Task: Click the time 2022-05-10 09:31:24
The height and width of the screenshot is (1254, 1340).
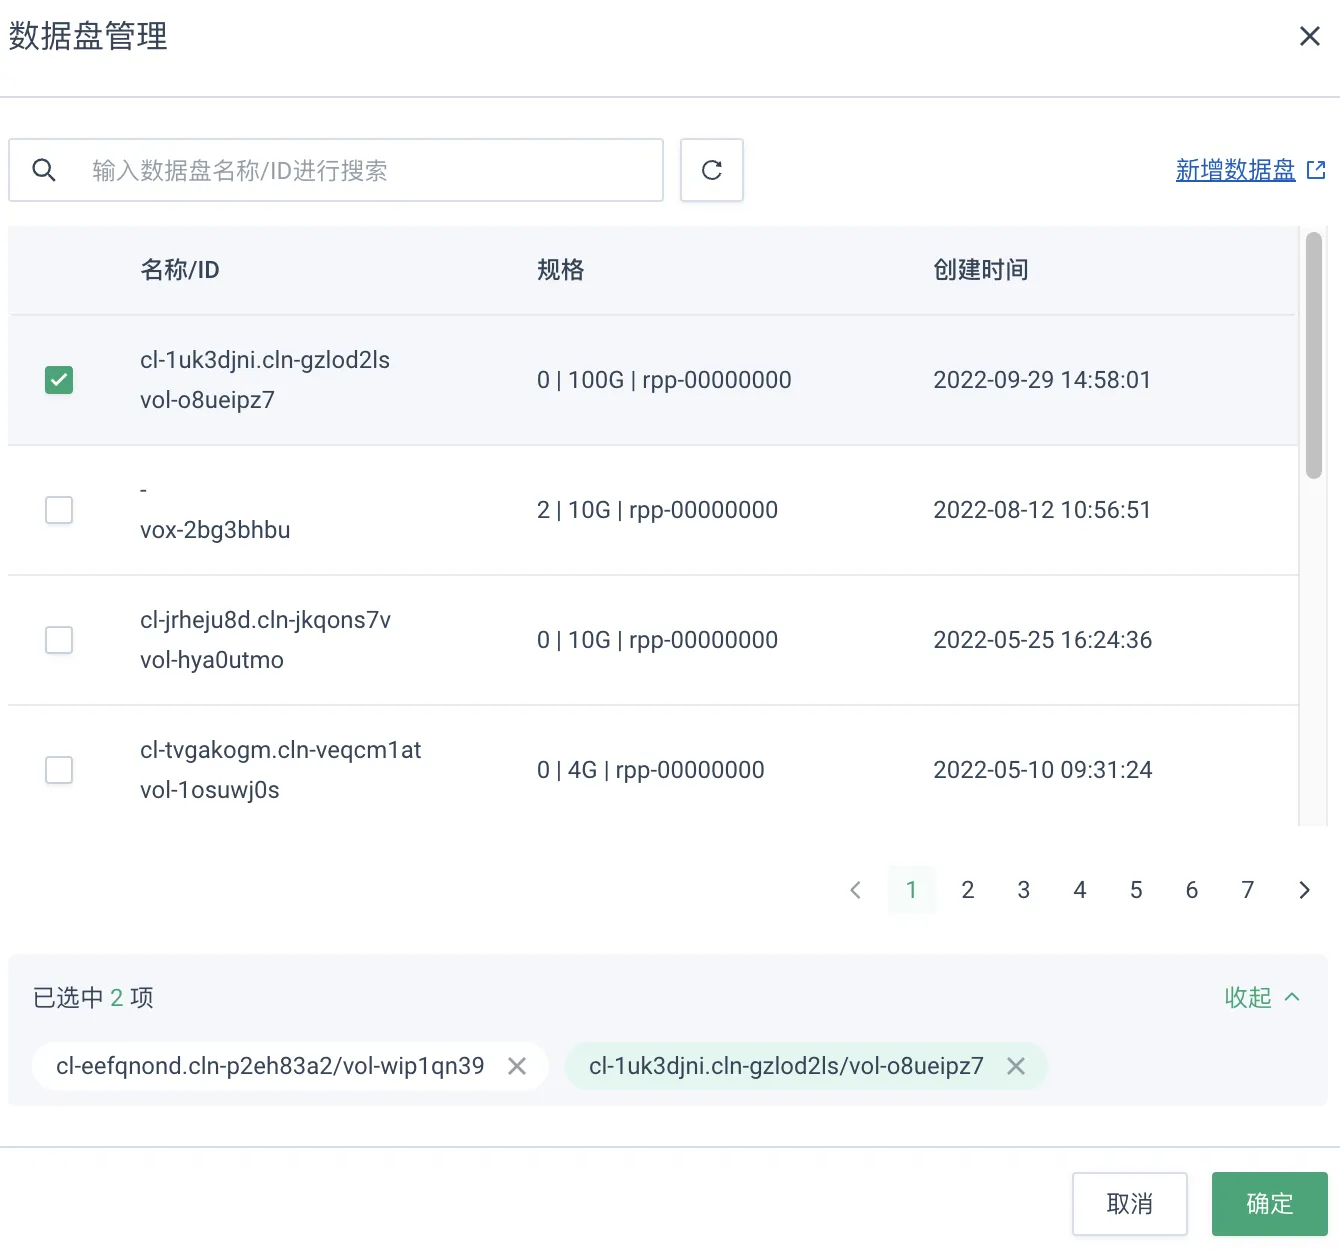Action: click(1043, 770)
